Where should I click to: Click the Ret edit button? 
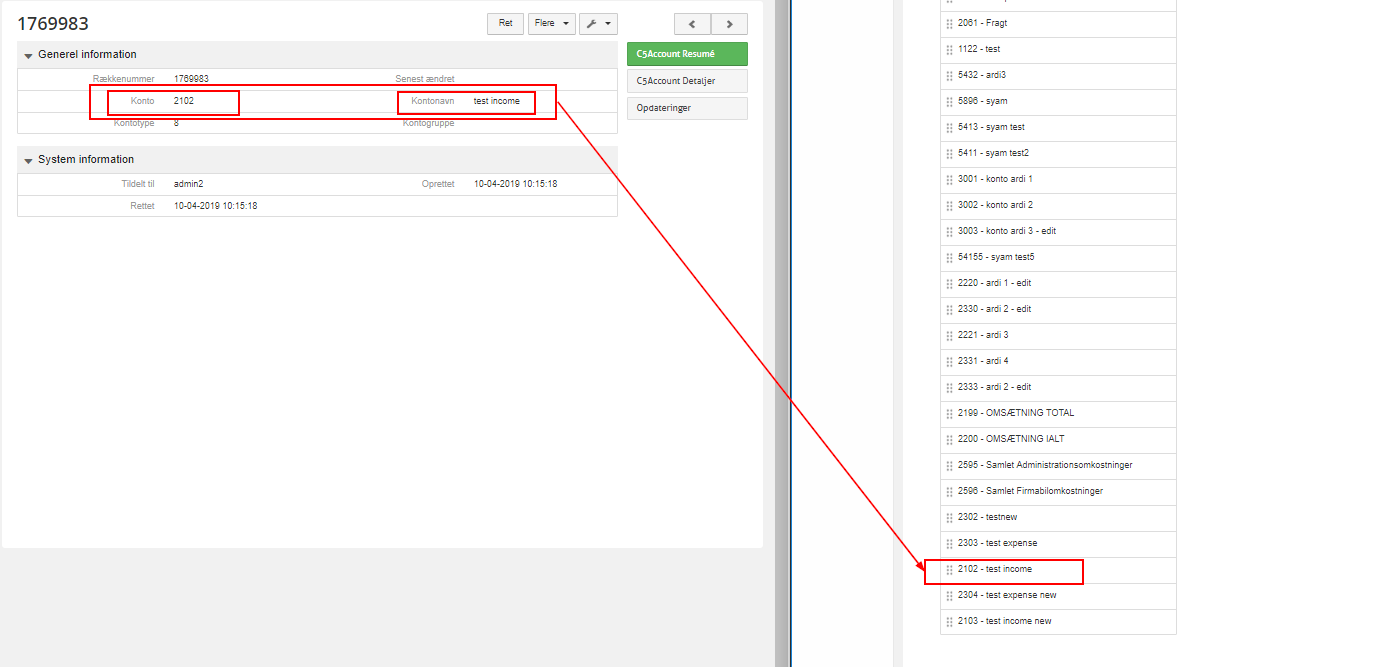tap(505, 23)
